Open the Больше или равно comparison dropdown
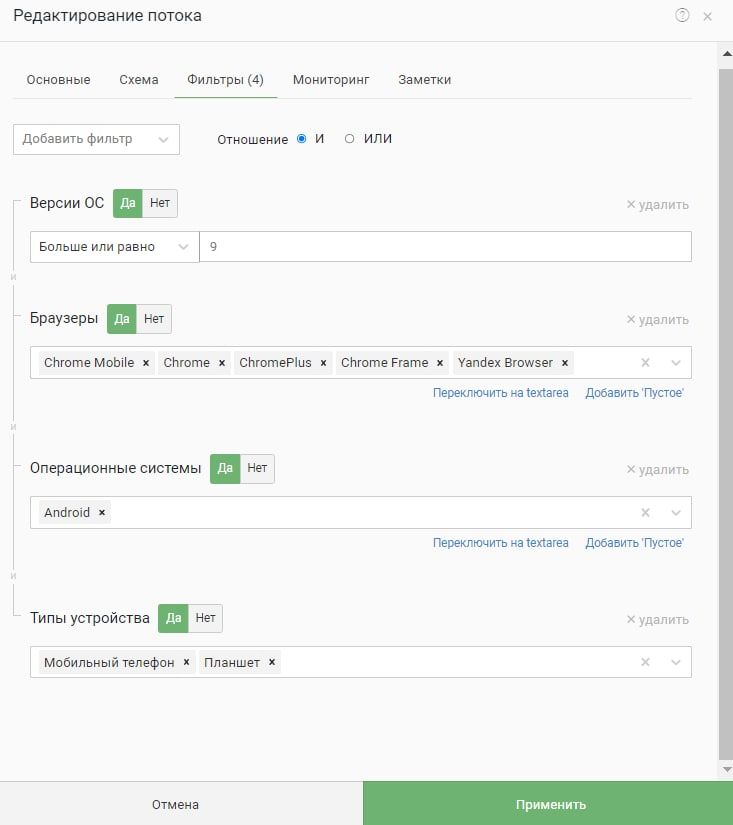The height and width of the screenshot is (825, 733). [x=114, y=247]
